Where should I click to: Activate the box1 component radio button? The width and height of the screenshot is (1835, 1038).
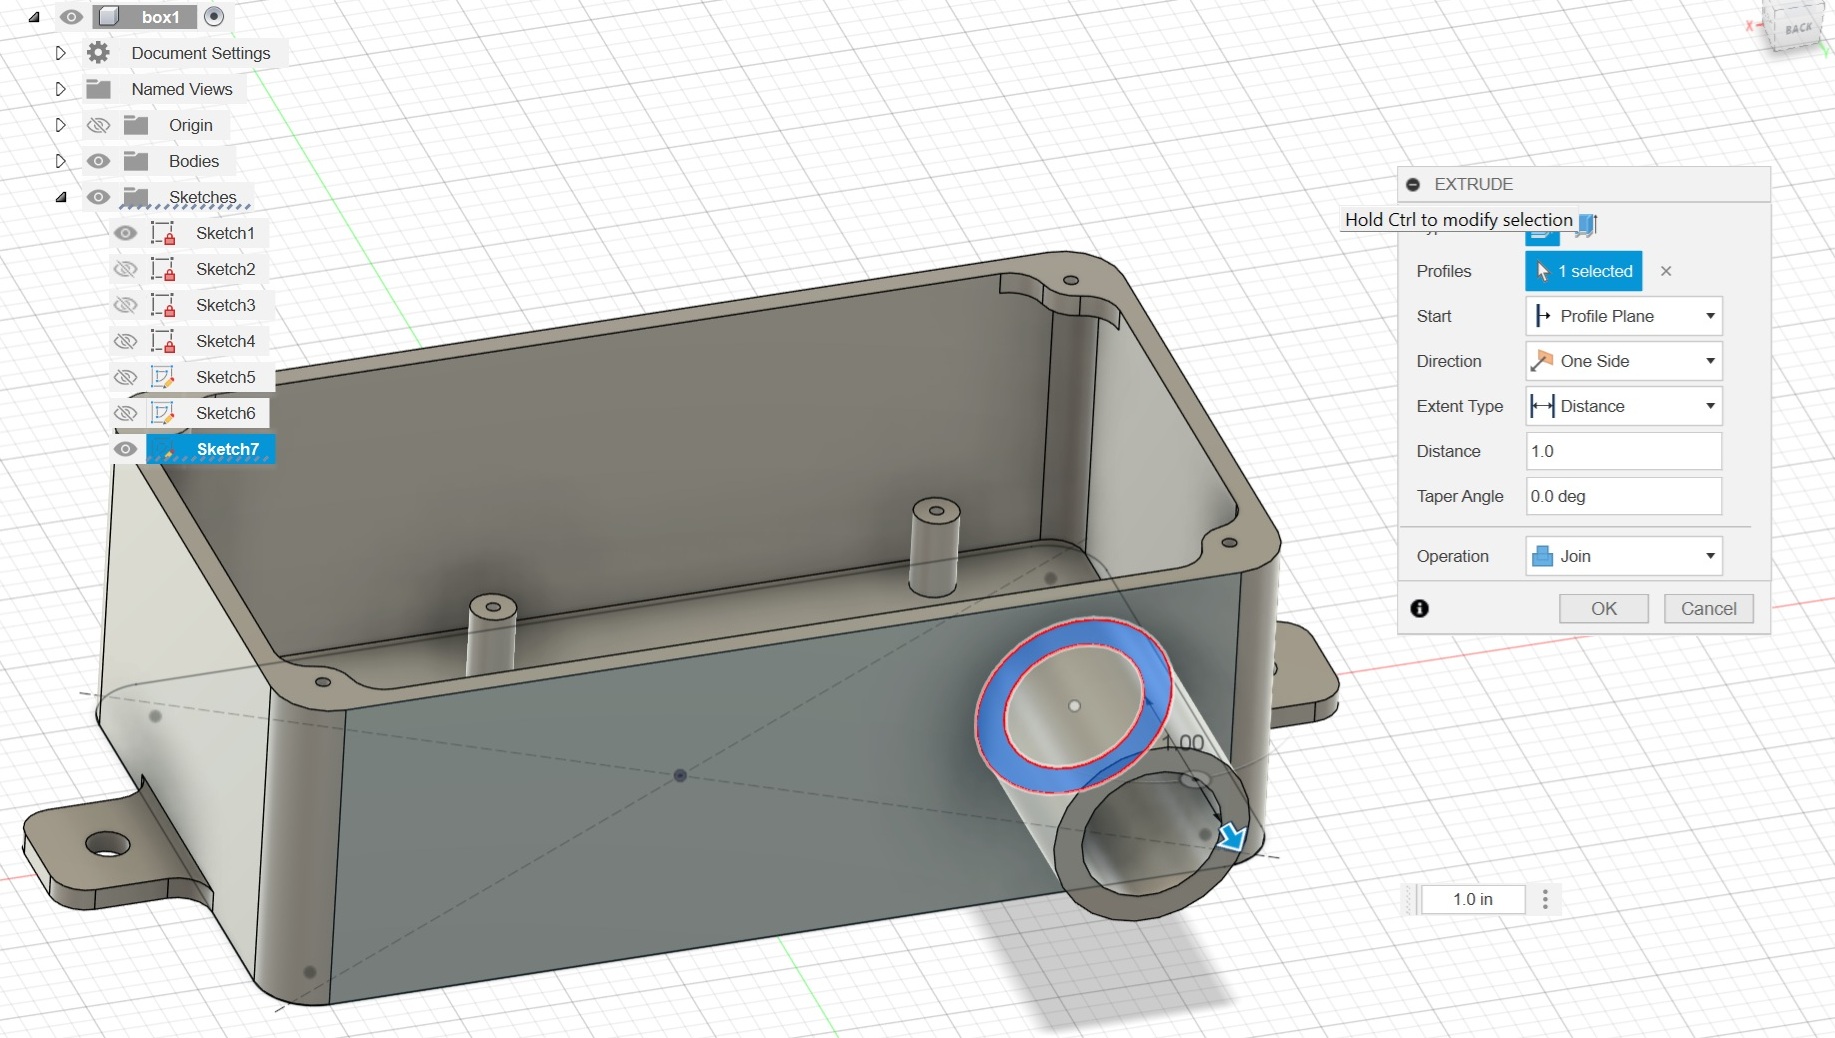[x=213, y=17]
